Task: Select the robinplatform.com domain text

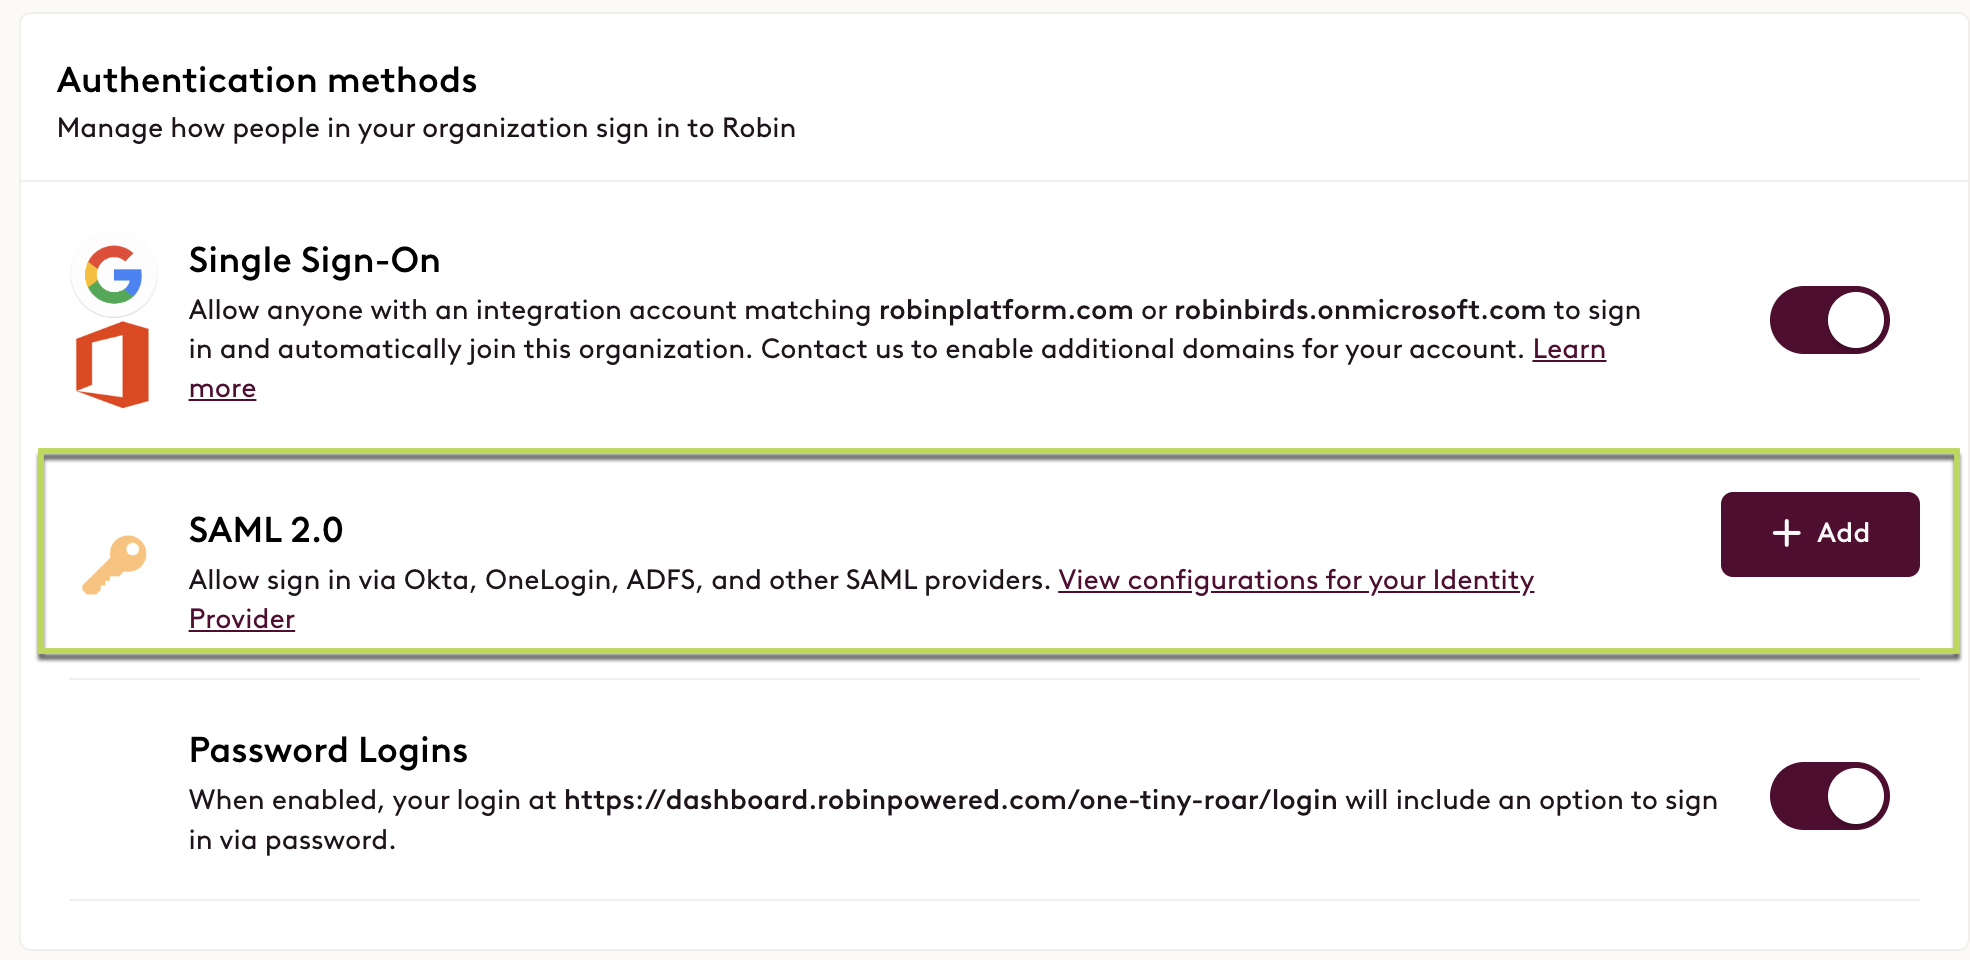Action: [x=1006, y=310]
